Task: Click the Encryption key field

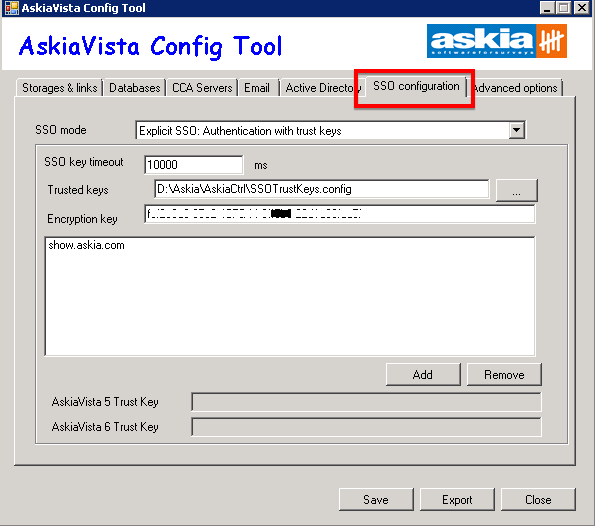Action: 340,214
